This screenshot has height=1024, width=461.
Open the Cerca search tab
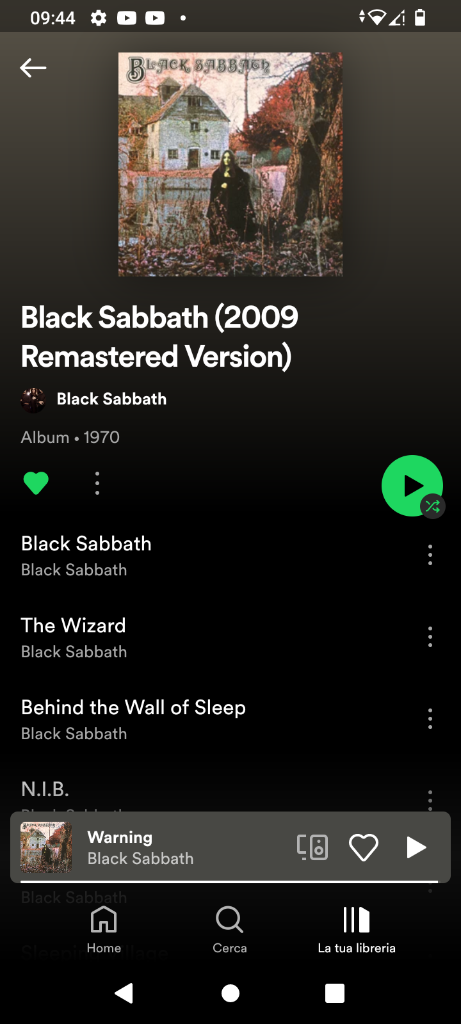pos(230,930)
